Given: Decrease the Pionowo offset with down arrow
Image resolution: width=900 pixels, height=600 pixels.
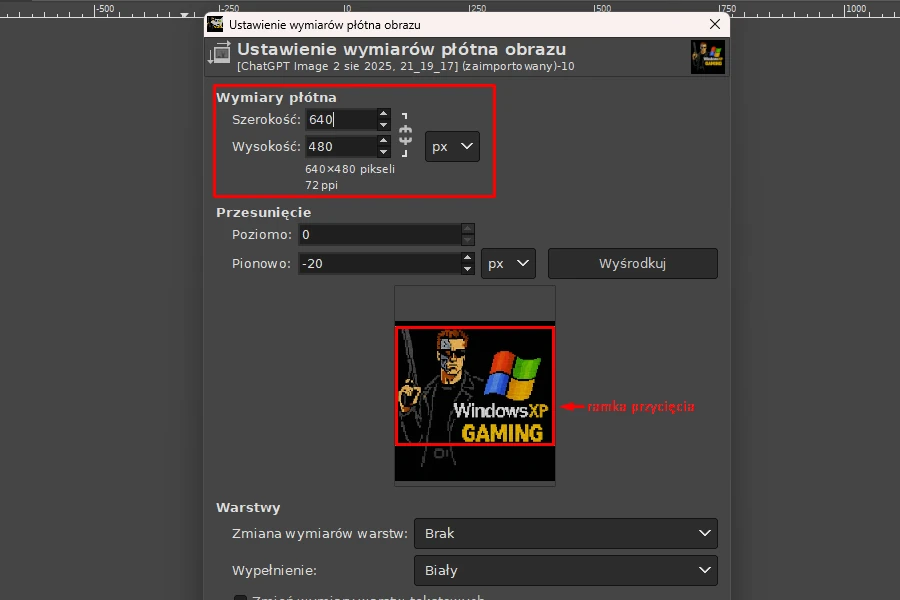Looking at the screenshot, I should pos(468,269).
